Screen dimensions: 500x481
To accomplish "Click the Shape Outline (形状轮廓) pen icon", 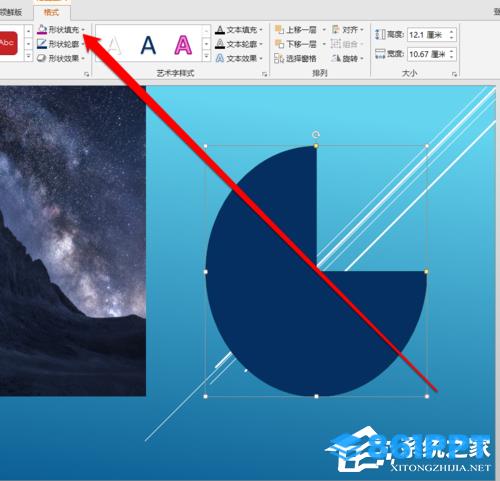I will [42, 44].
